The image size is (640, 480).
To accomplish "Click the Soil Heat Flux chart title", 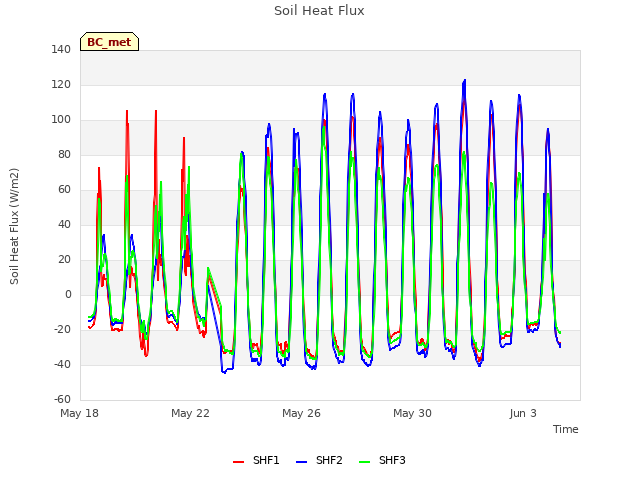I will point(319,11).
